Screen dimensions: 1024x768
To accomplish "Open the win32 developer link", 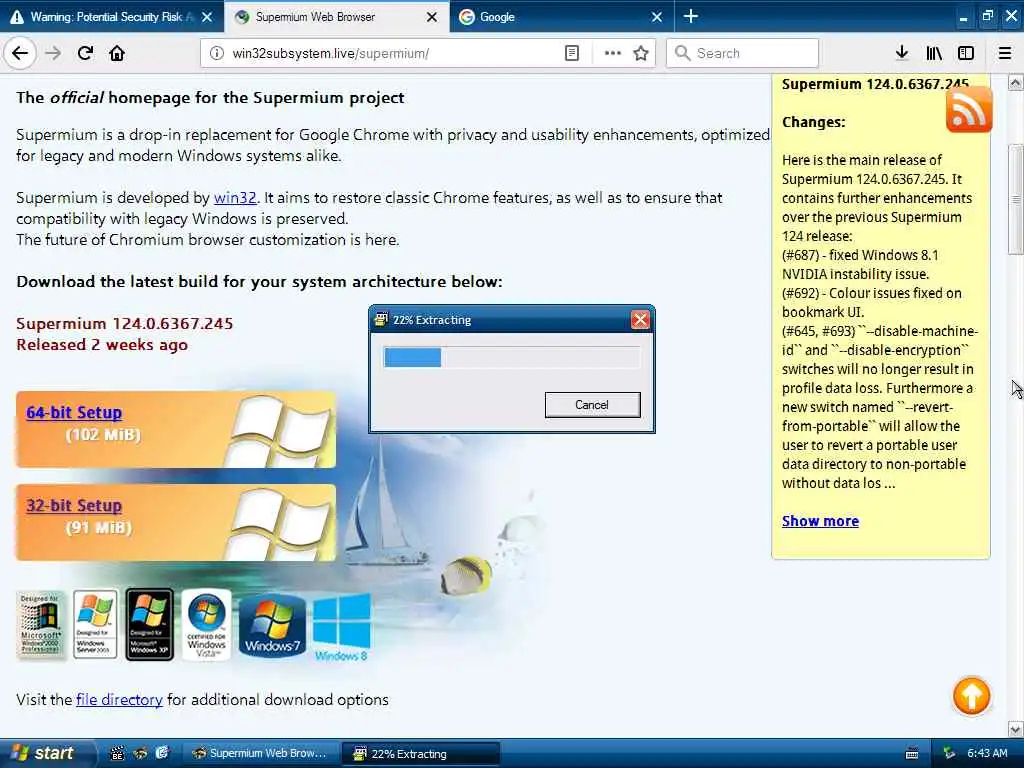I will (x=235, y=198).
